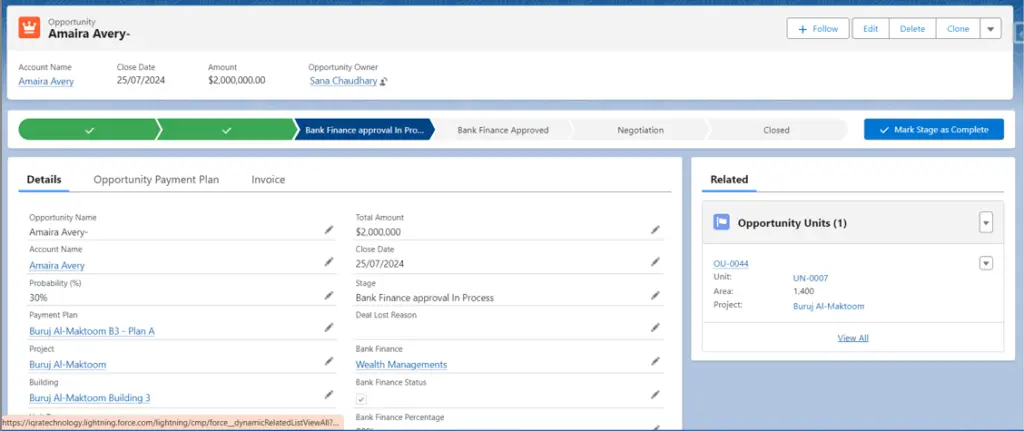
Task: Open the Wealth Managements bank finance link
Action: tap(401, 365)
